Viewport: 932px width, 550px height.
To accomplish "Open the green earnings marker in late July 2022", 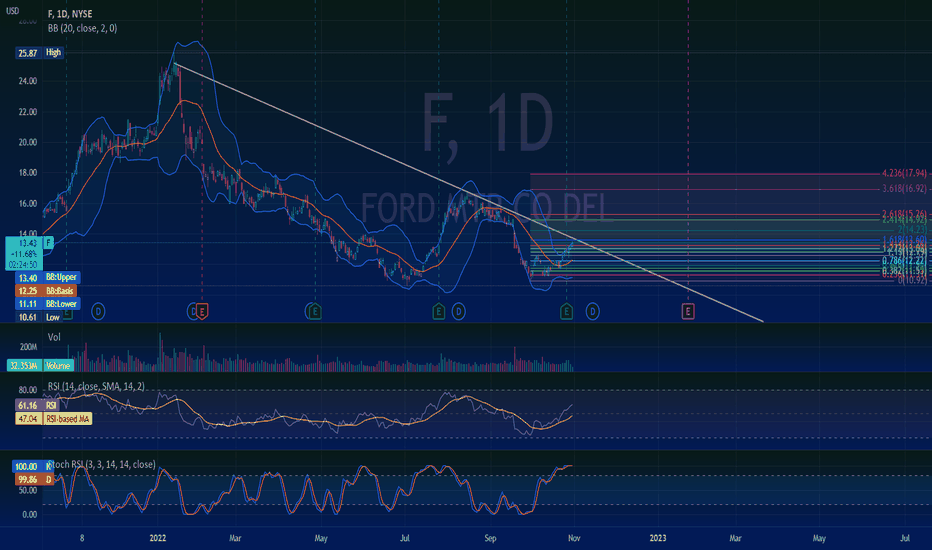I will pos(439,311).
